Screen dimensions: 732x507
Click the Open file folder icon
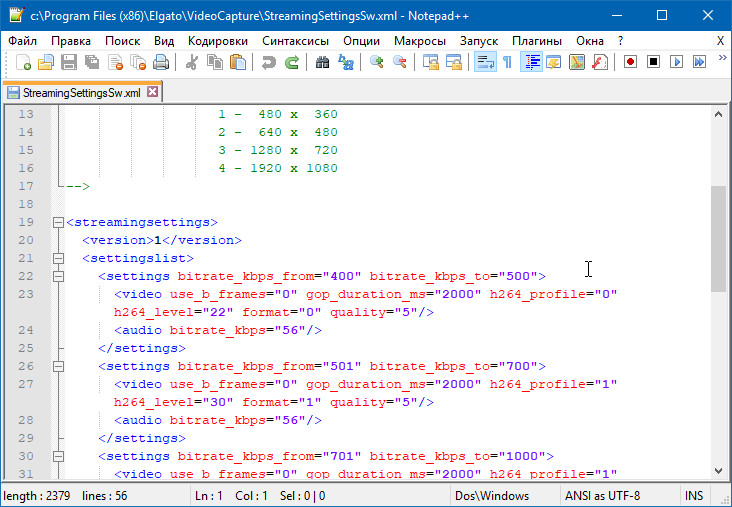pyautogui.click(x=46, y=63)
